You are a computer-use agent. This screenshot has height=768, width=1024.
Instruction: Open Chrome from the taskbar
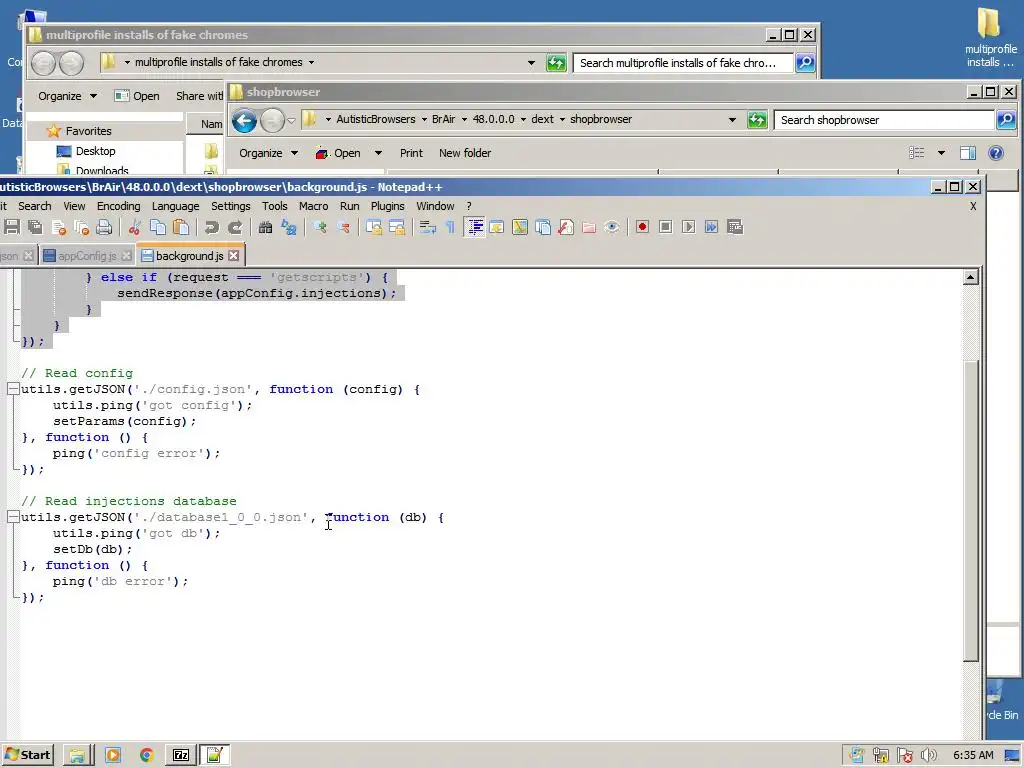coord(146,756)
